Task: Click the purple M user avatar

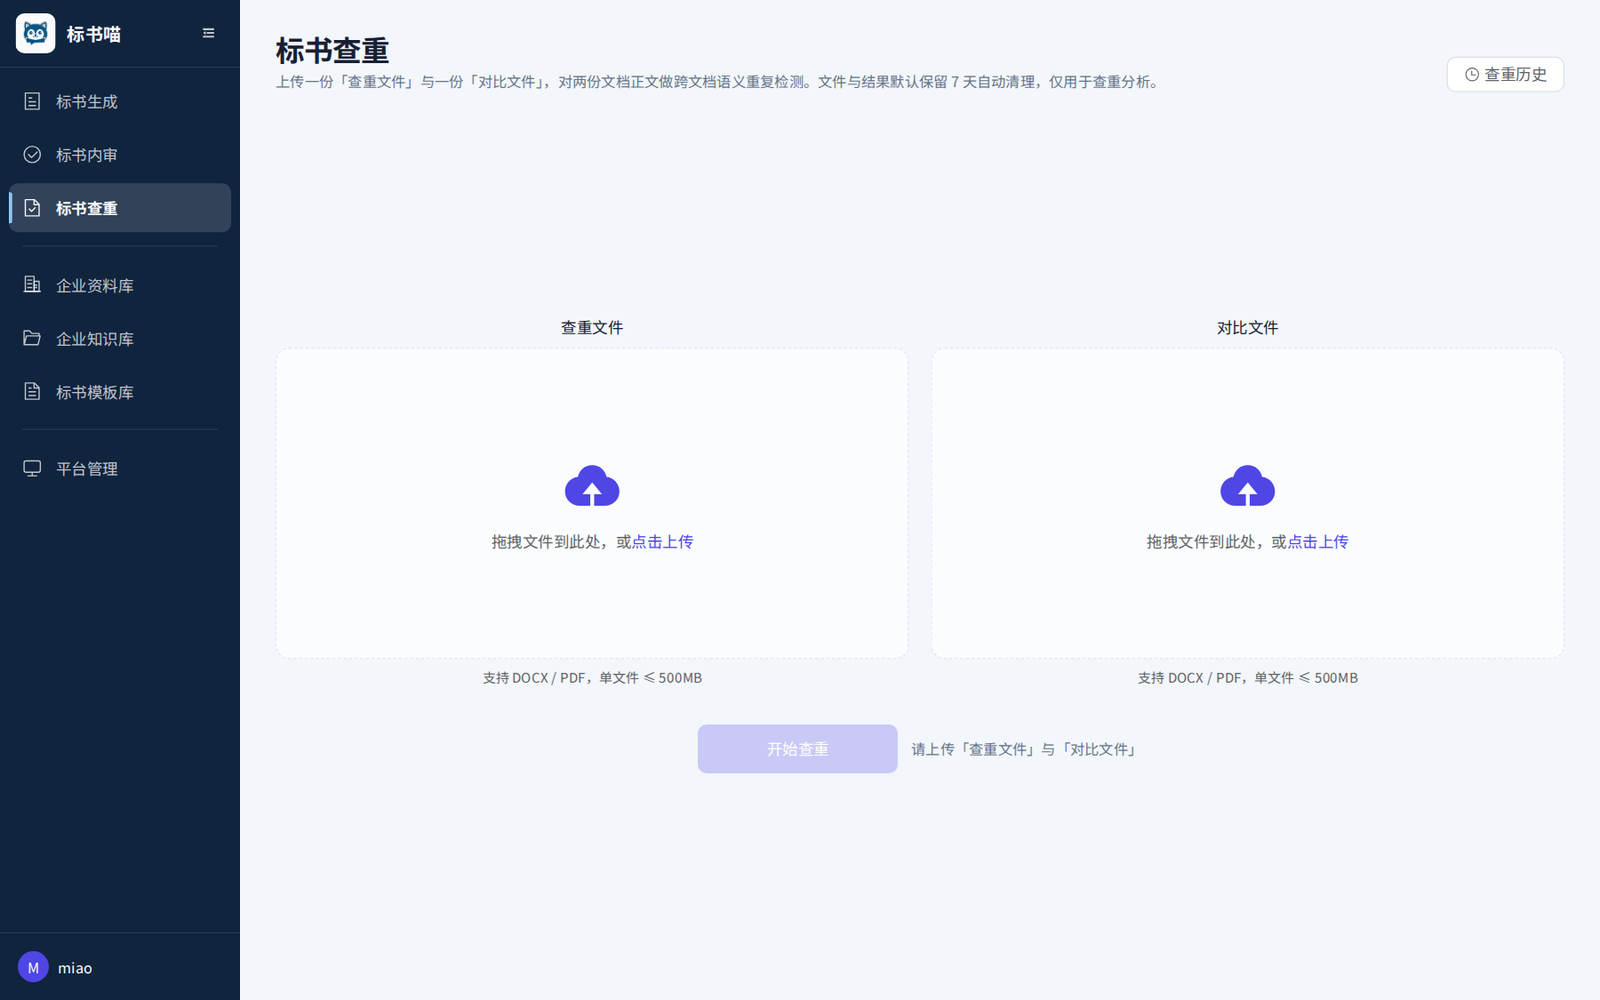Action: click(x=33, y=967)
